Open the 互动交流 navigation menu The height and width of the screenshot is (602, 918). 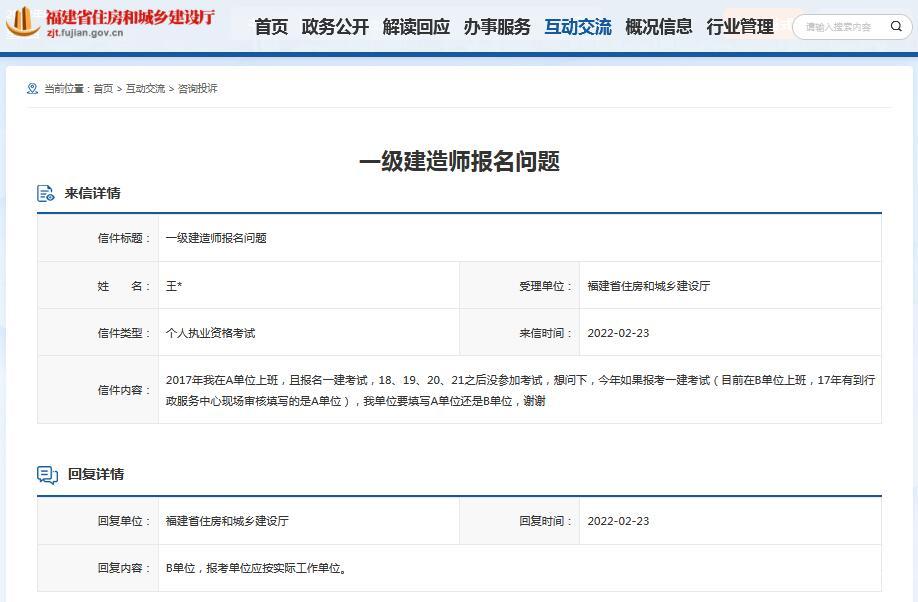click(578, 26)
